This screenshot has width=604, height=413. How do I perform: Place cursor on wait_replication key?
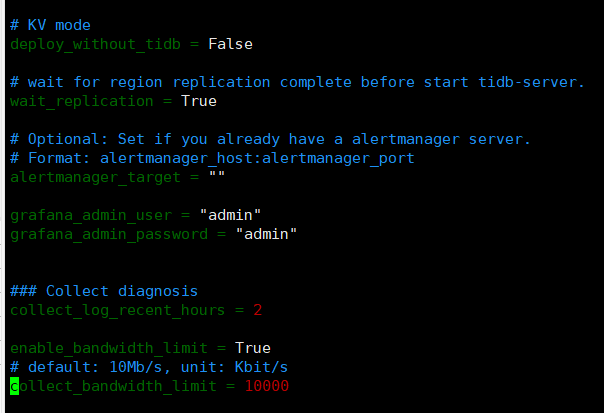click(82, 100)
